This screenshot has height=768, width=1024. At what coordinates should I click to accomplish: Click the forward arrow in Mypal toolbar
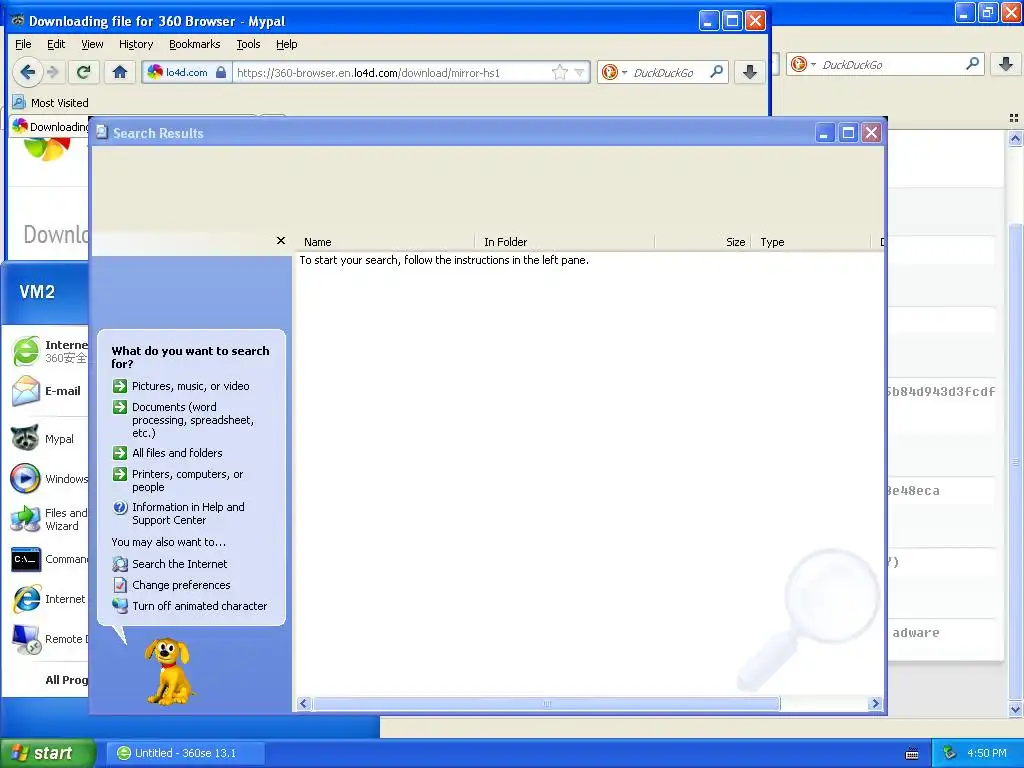click(54, 72)
